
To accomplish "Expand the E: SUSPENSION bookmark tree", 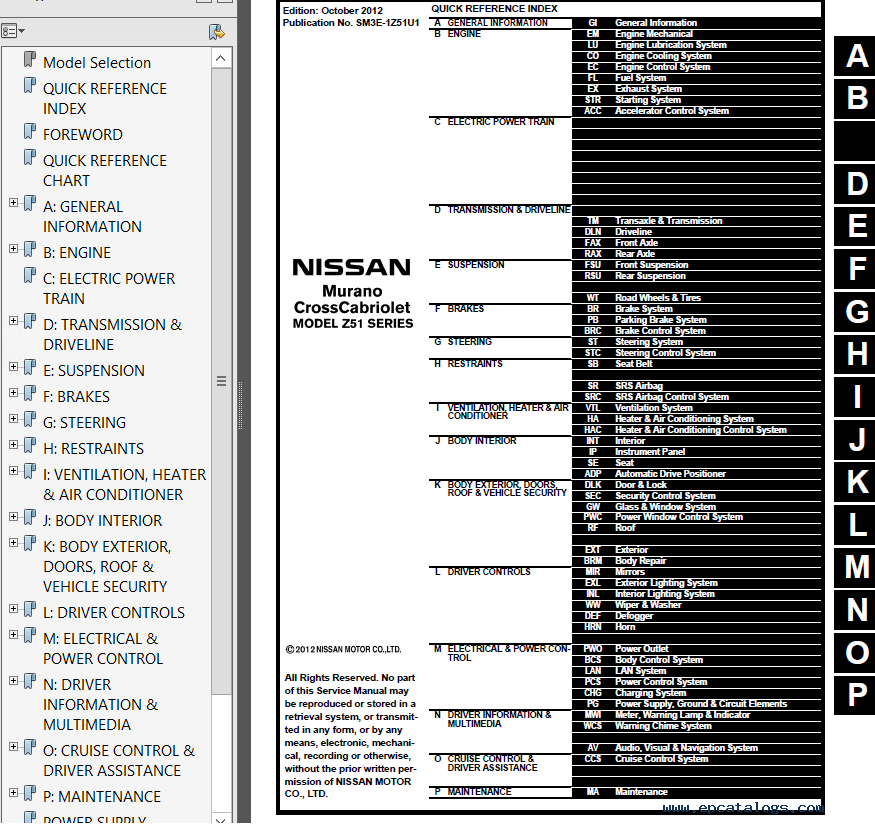I will pos(13,367).
